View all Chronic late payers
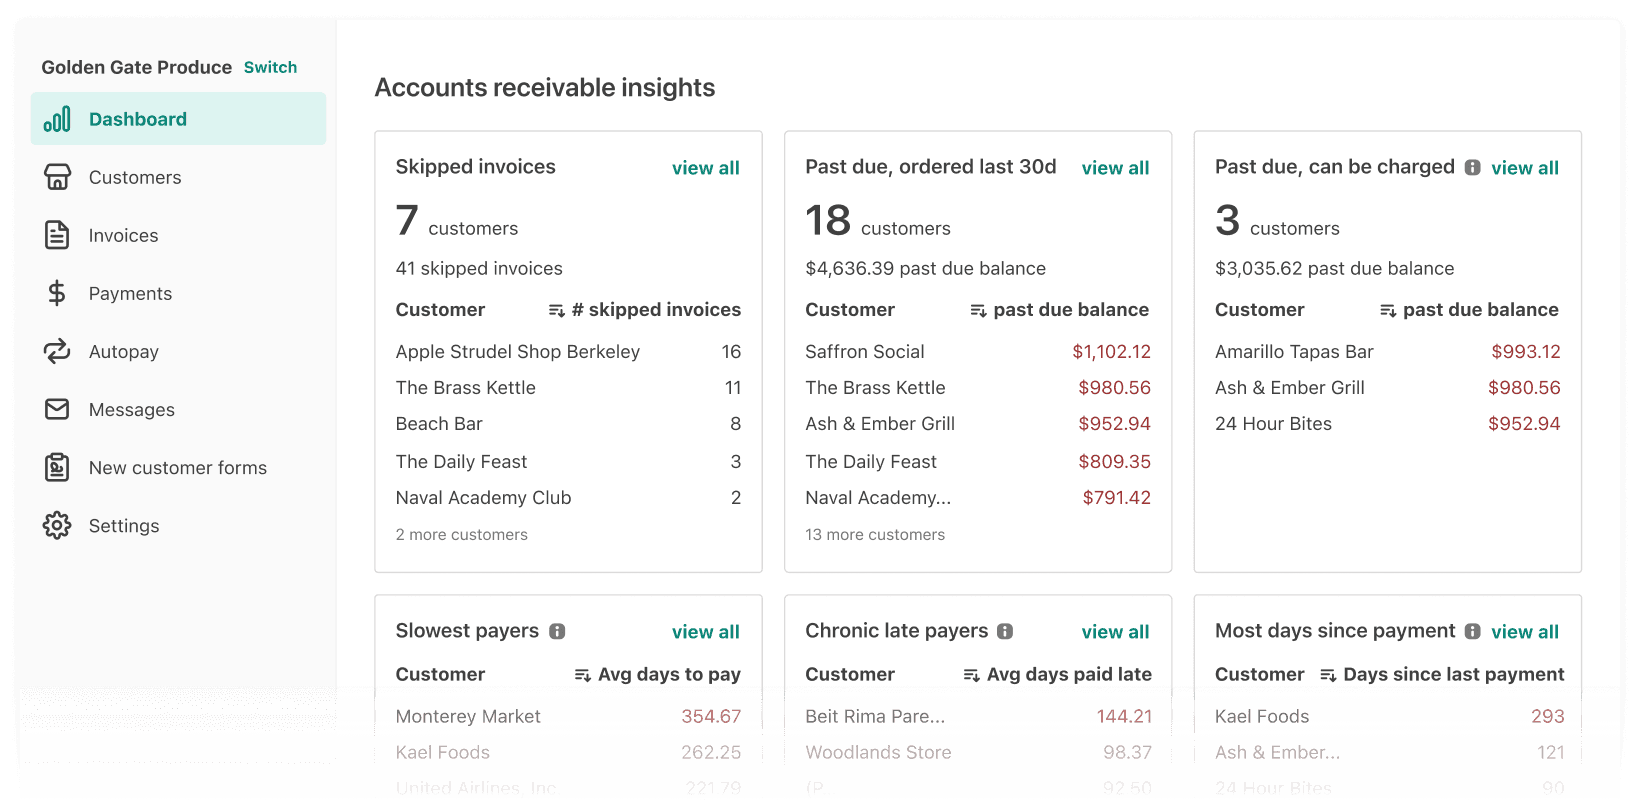Image resolution: width=1640 pixels, height=800 pixels. 1115,632
